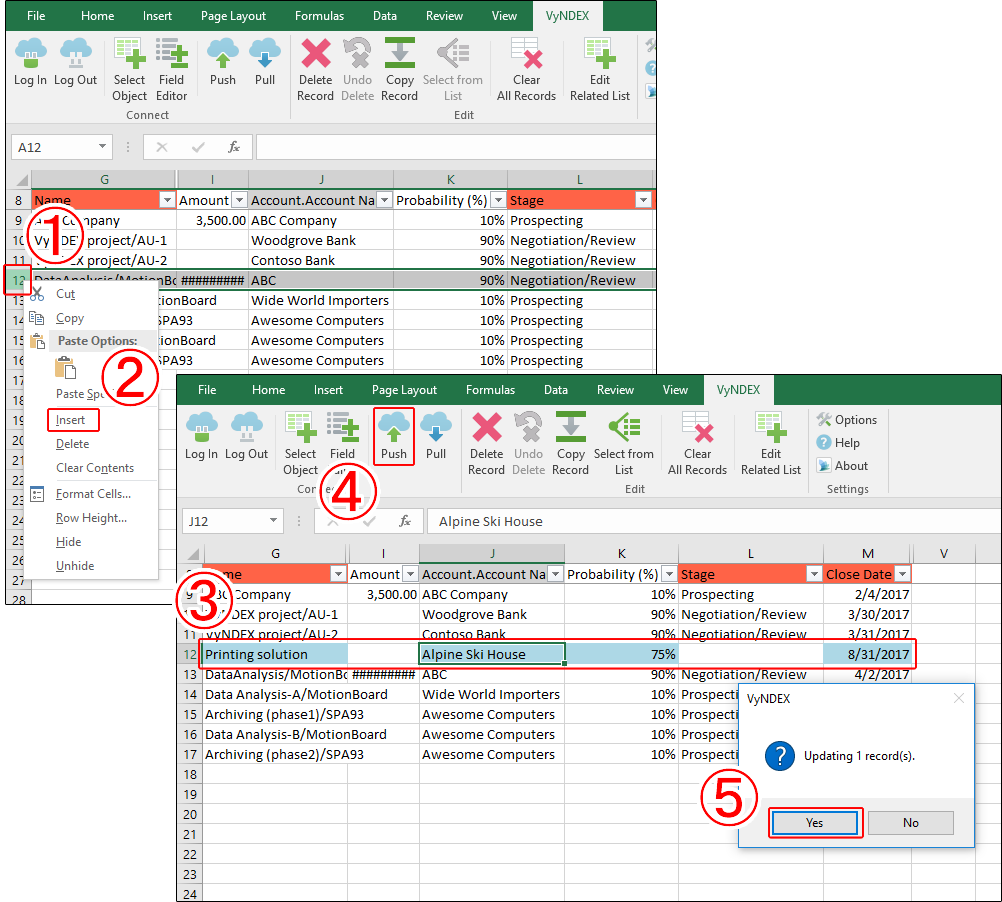
Task: Push records using the front window Push icon
Action: point(394,436)
